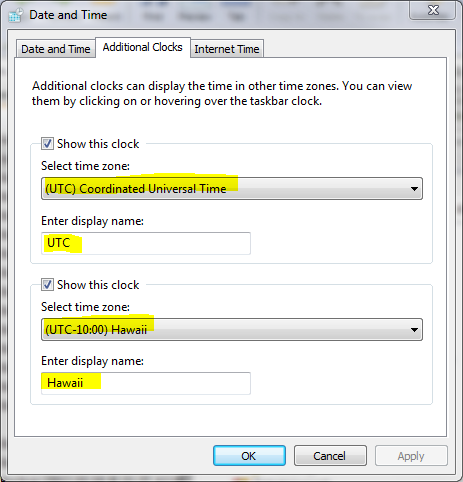Open the (UTC-10:00) Hawaii time zone dropdown
463x482 pixels.
pyautogui.click(x=232, y=330)
